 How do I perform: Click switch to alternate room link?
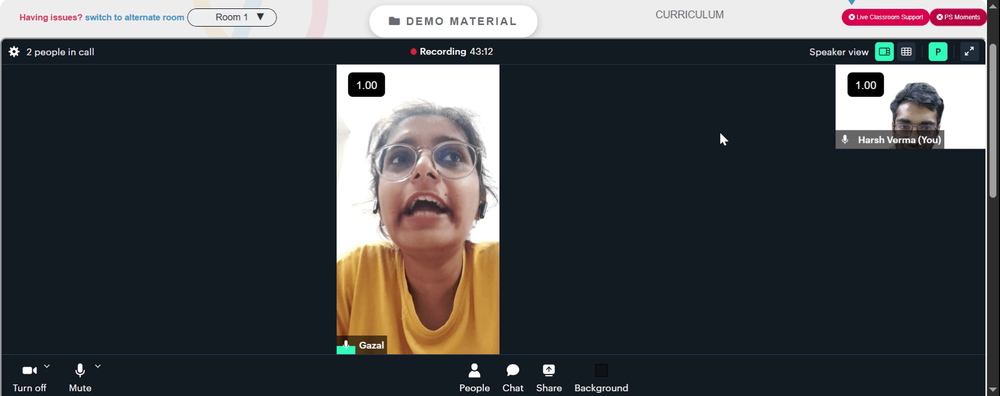click(x=135, y=17)
